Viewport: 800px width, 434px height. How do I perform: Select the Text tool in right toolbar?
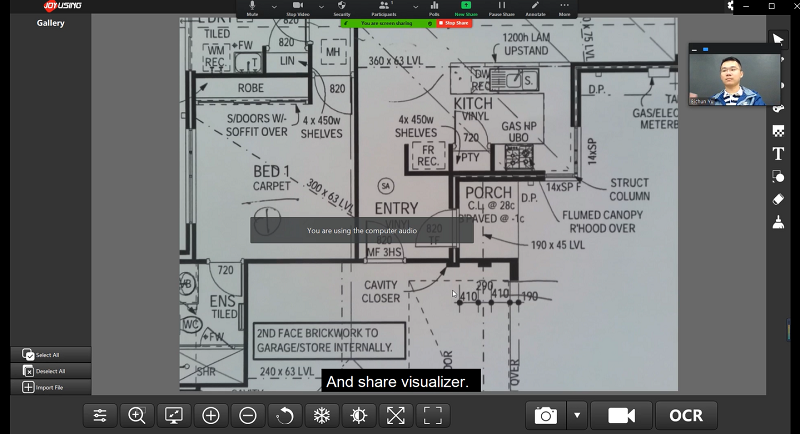778,154
